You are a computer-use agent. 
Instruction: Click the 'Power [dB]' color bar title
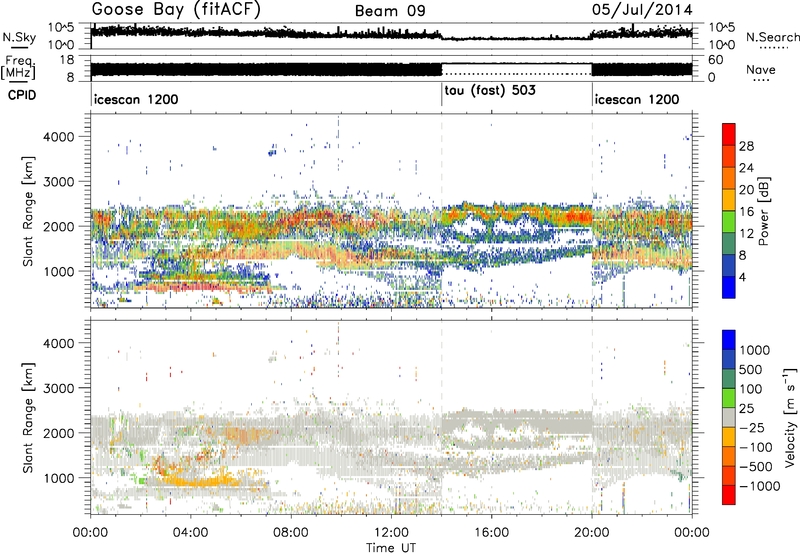[x=763, y=211]
